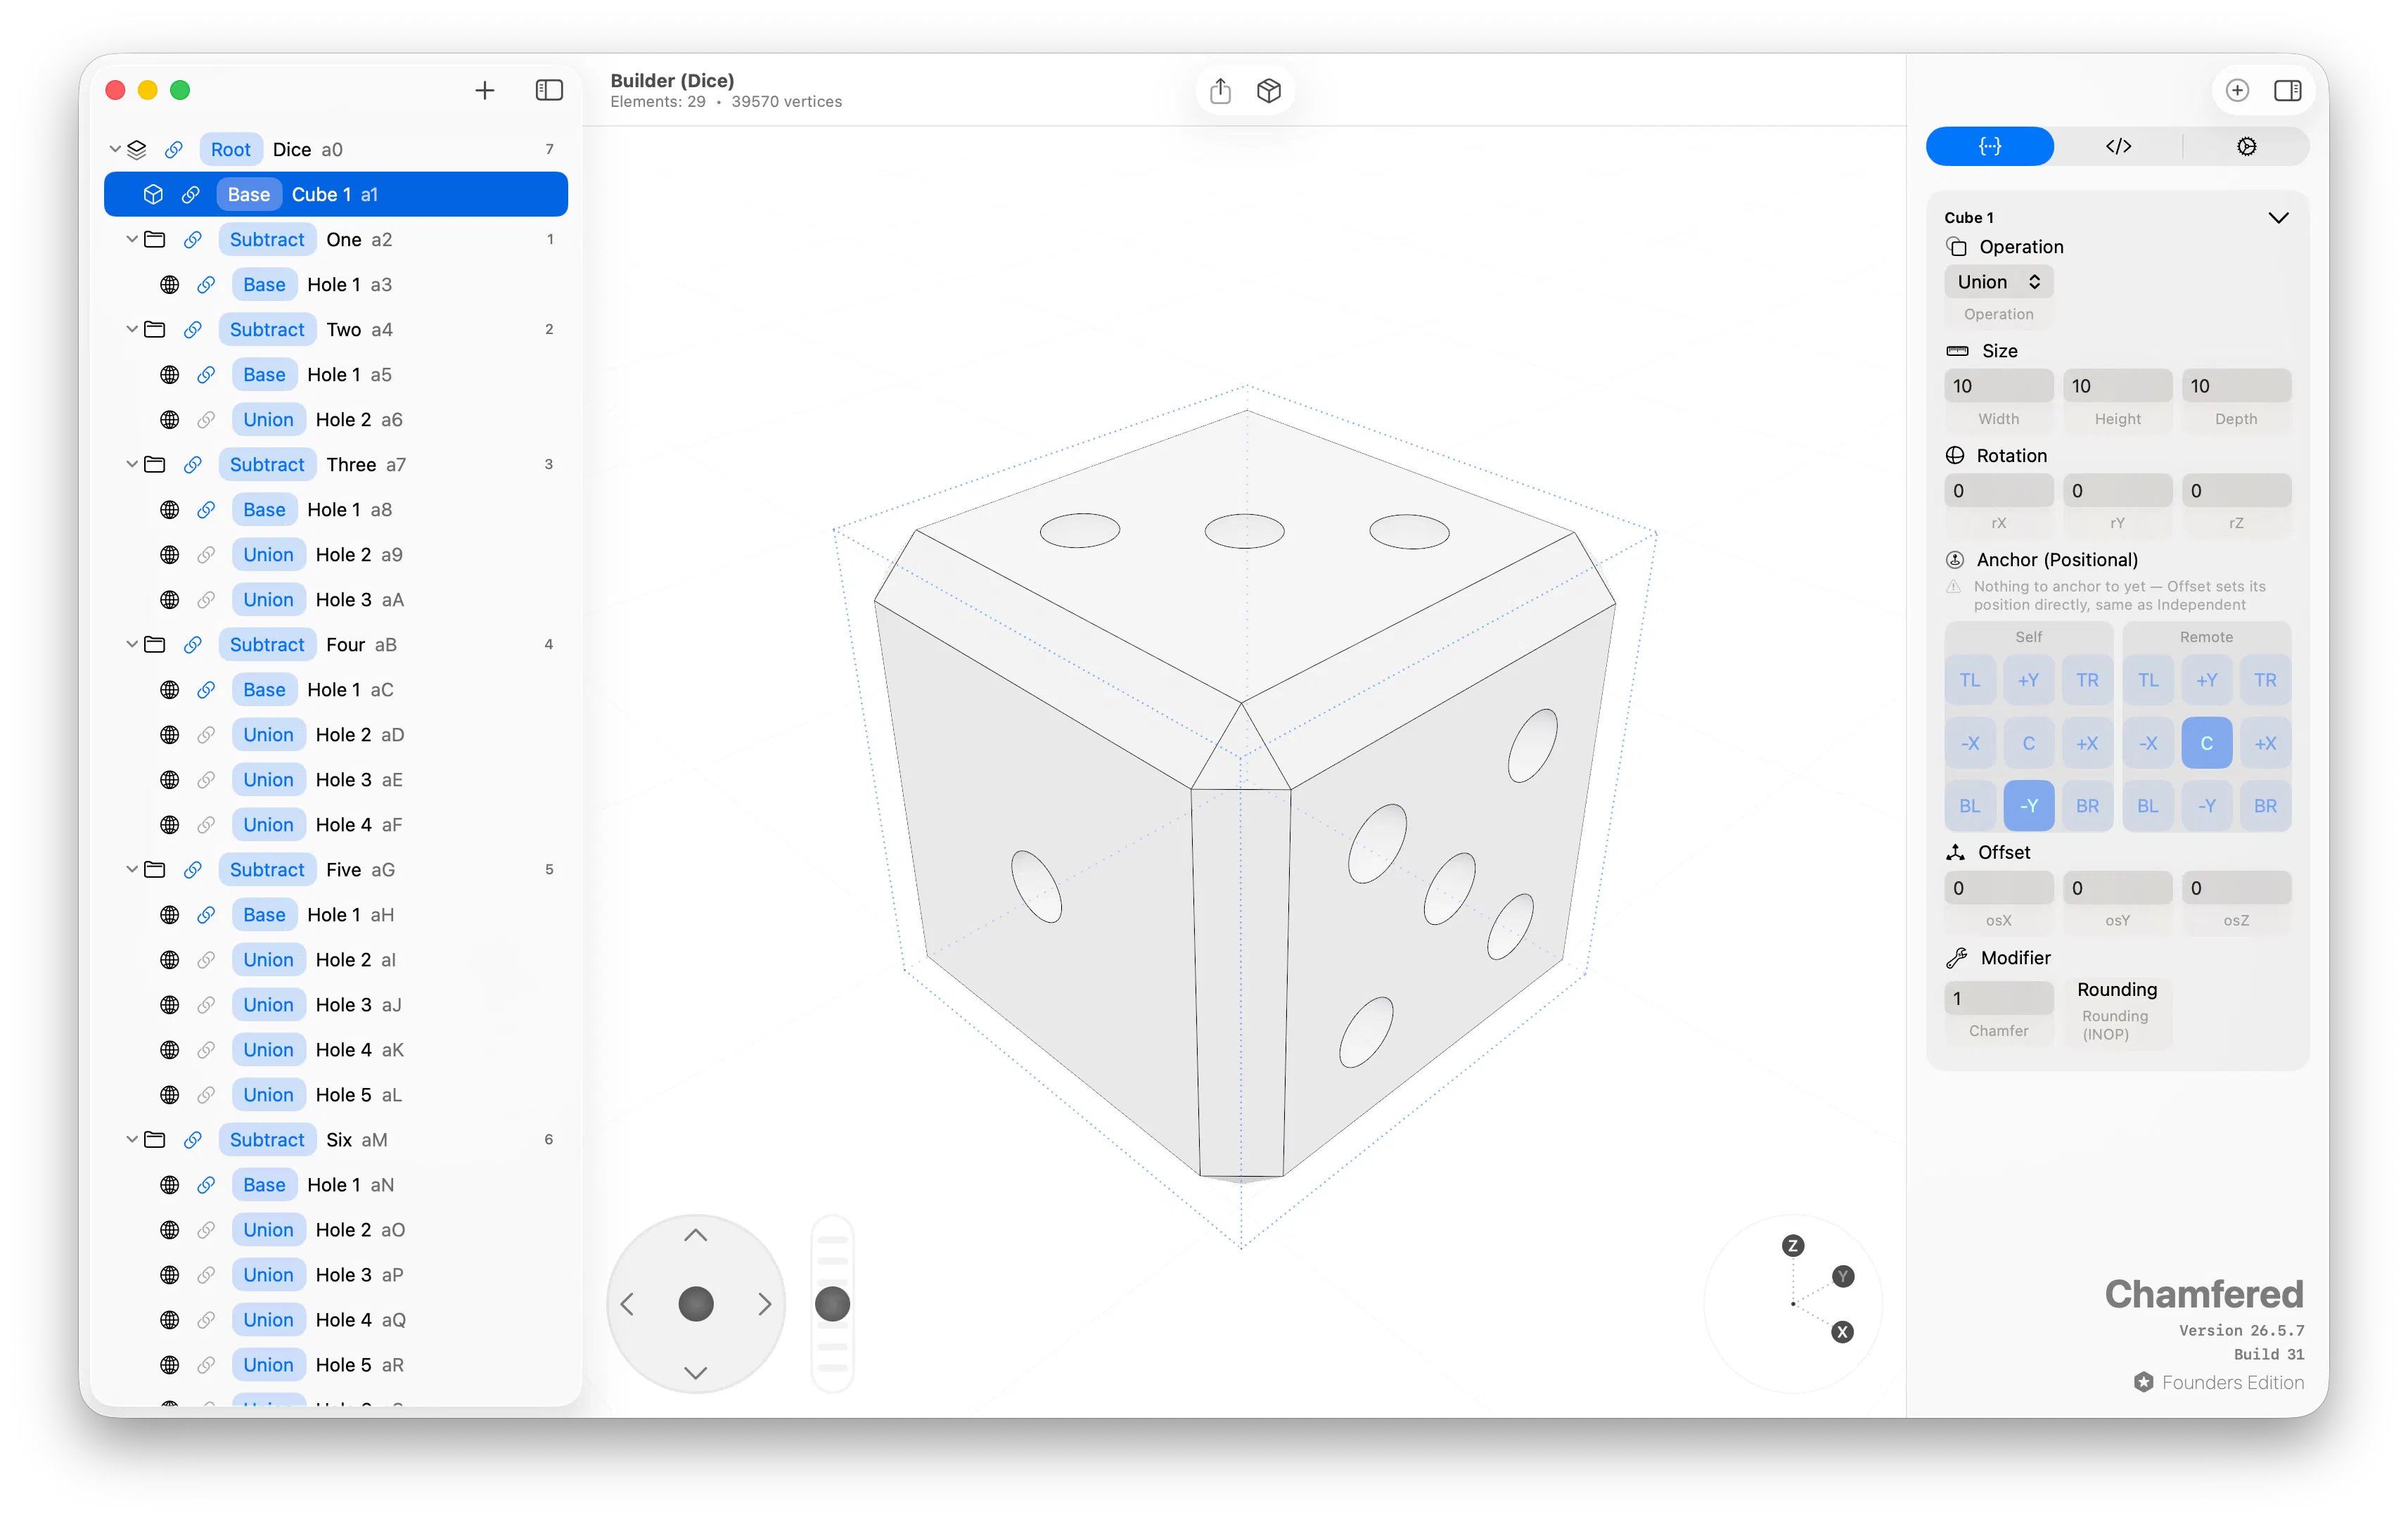Toggle link icon on Two a4 row
Screen dimensions: 2408x1522
coord(193,329)
